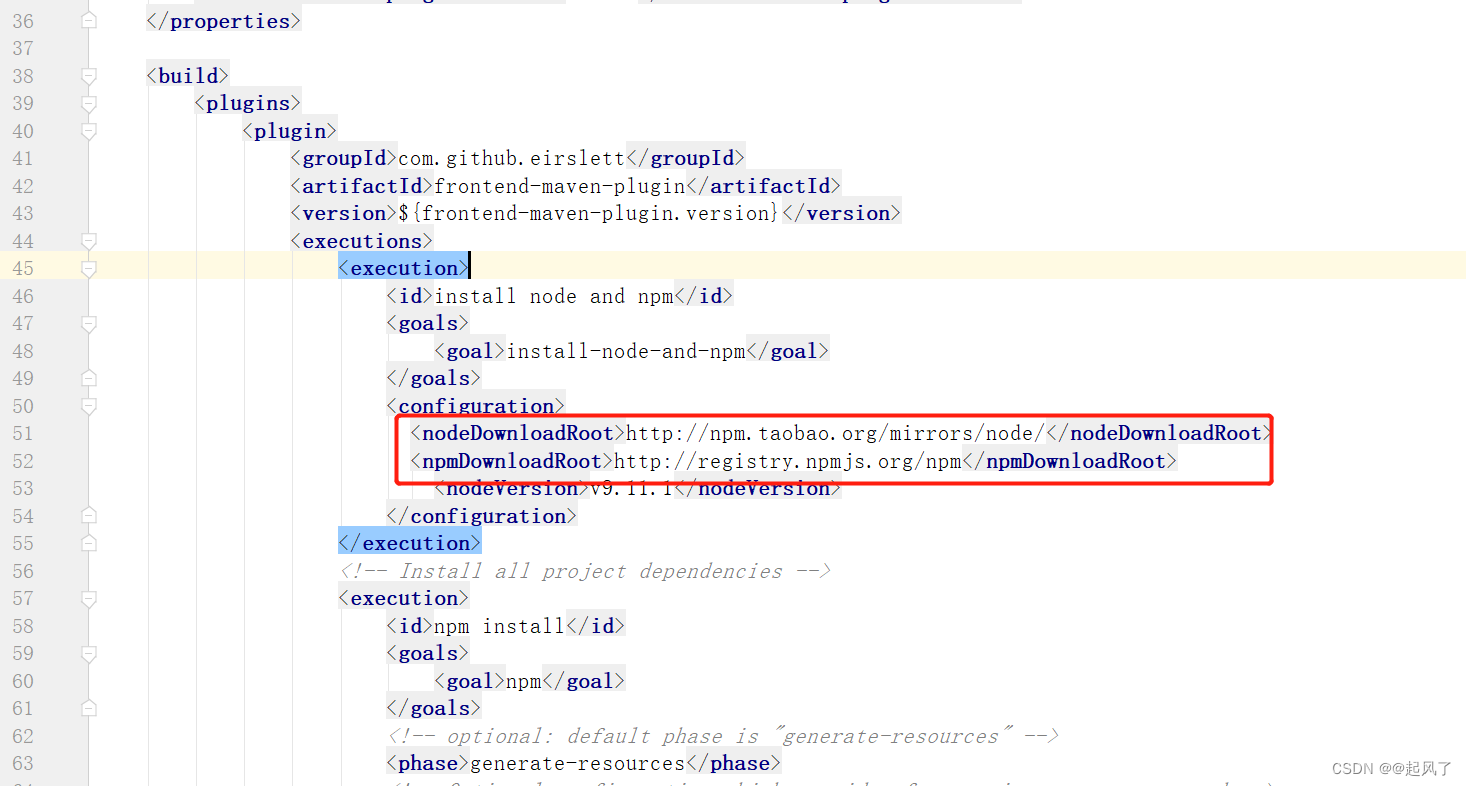Image resolution: width=1466 pixels, height=786 pixels.
Task: Click line number 56 in the gutter
Action: [22, 571]
